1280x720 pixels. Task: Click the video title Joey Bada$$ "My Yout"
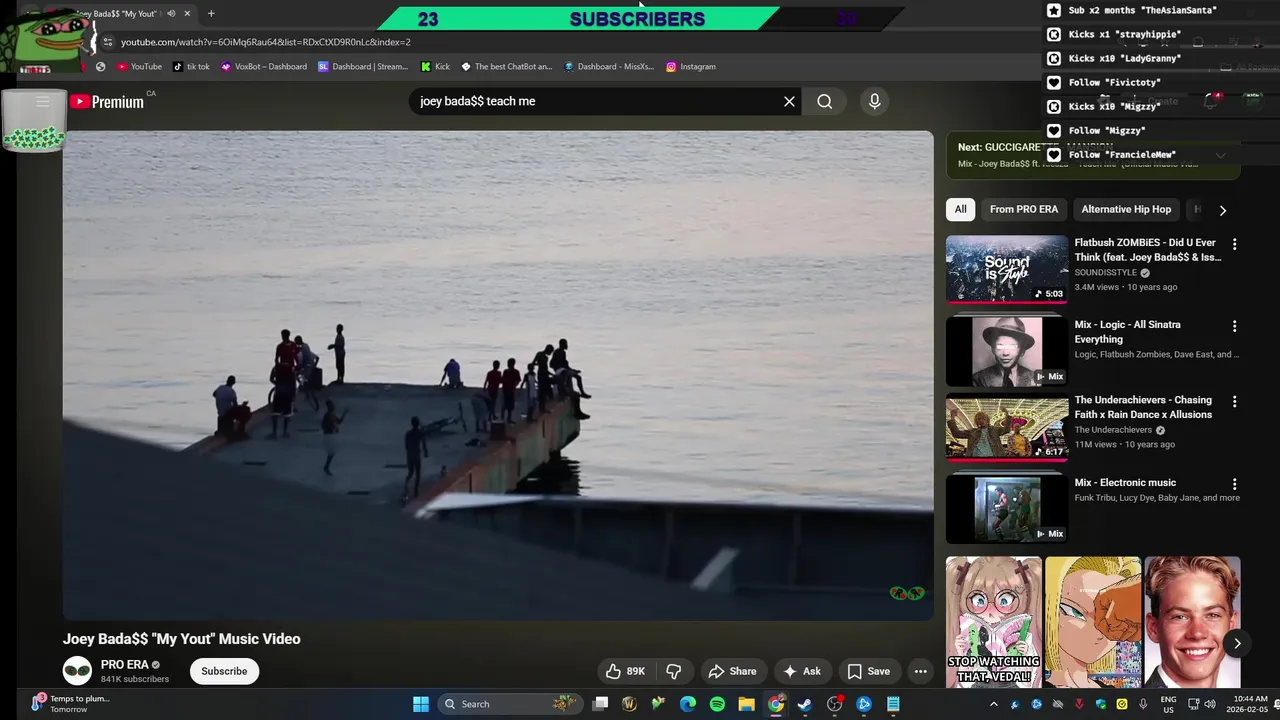[181, 639]
